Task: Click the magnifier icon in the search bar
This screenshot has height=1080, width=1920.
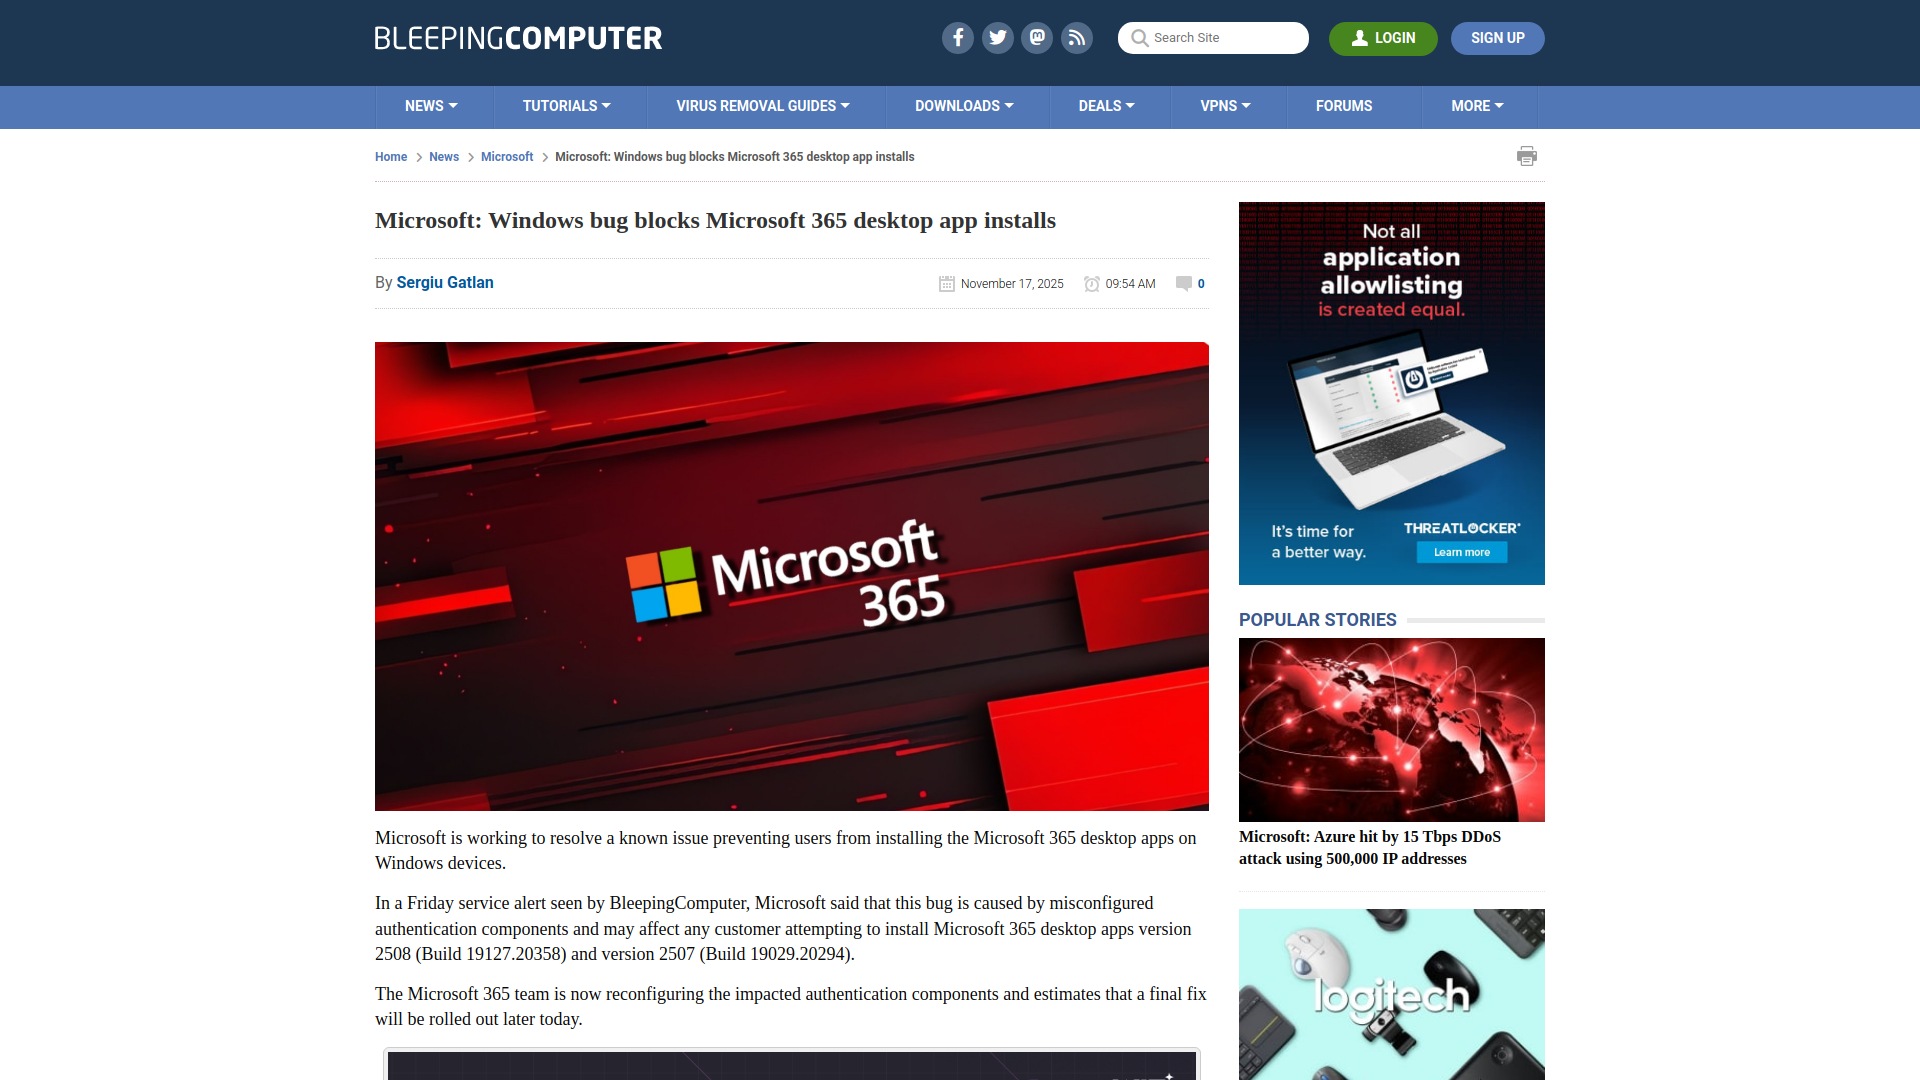Action: (x=1139, y=38)
